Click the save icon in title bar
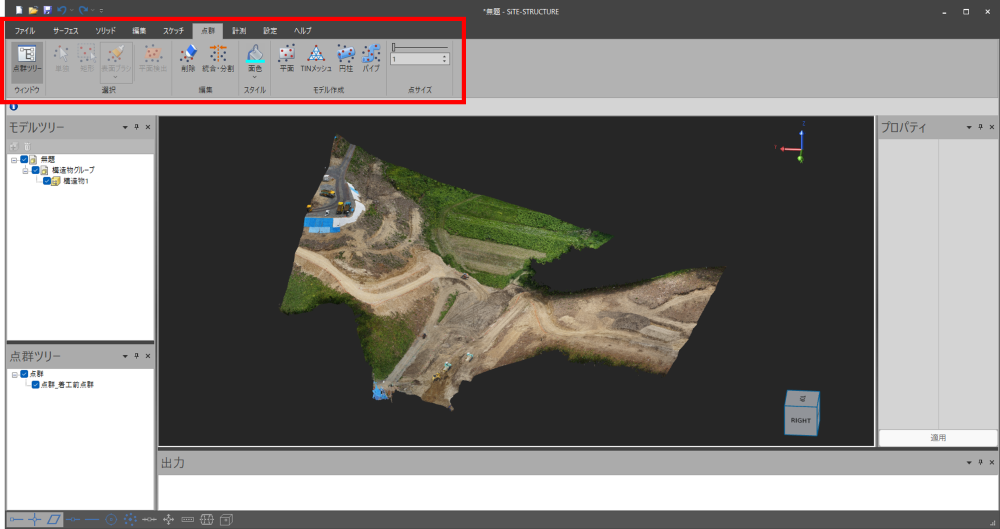 click(47, 10)
